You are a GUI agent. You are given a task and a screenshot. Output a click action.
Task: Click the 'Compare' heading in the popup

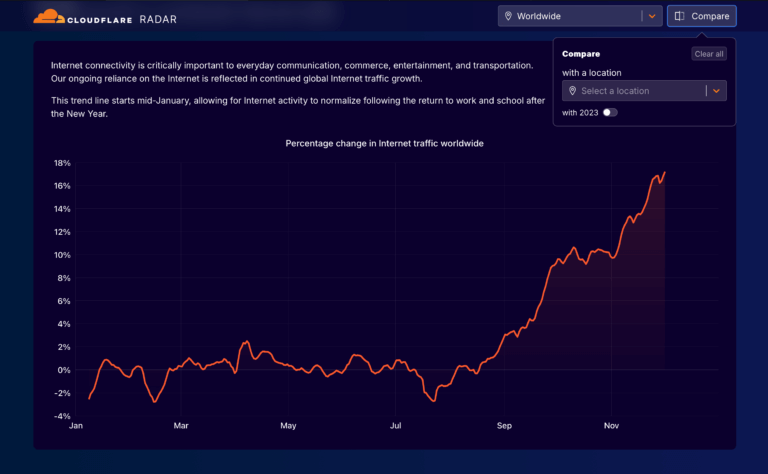click(581, 54)
